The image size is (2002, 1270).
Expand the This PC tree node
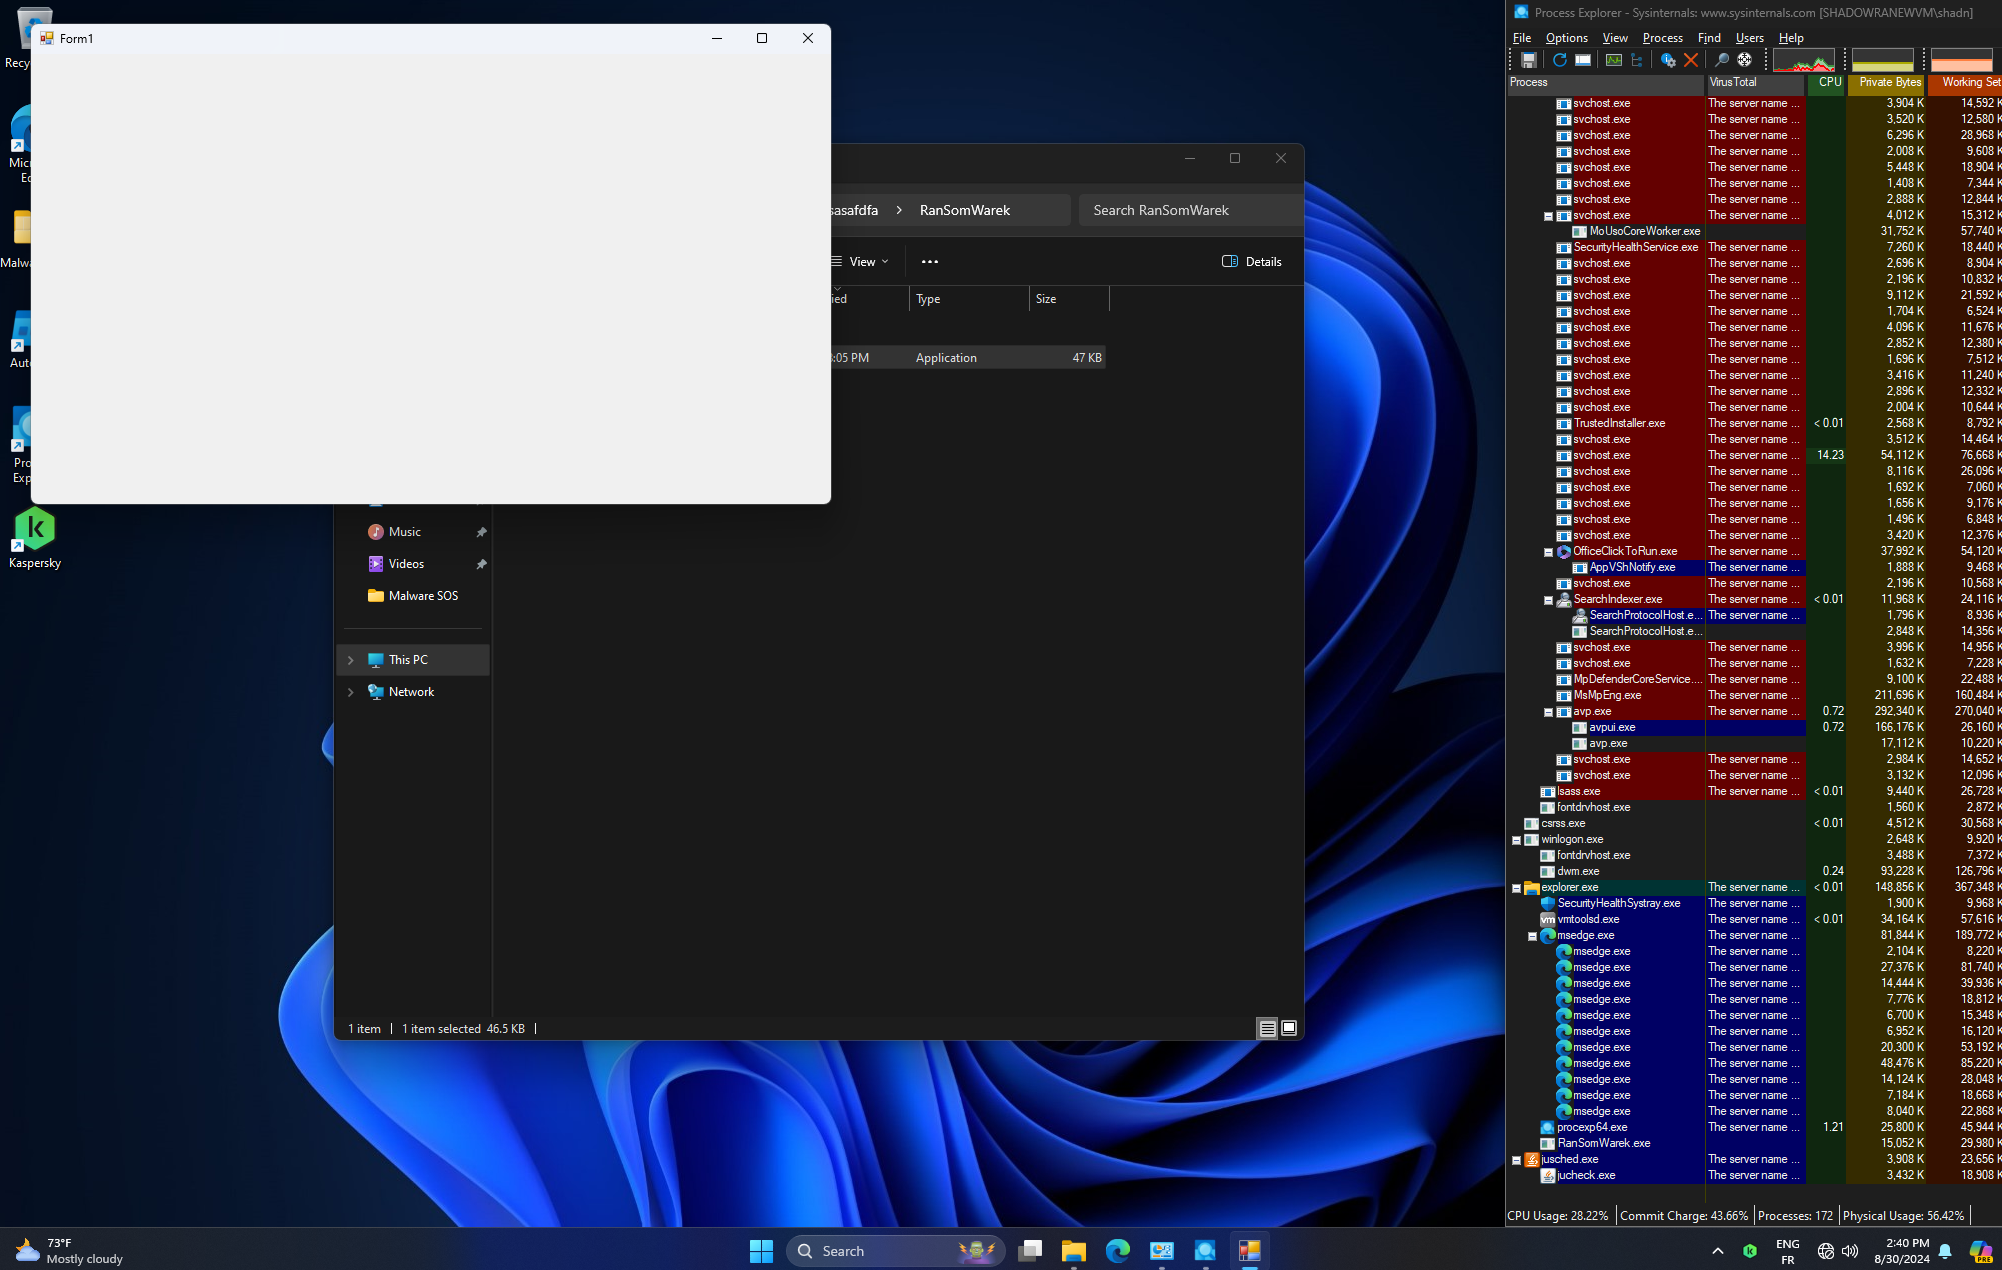pyautogui.click(x=351, y=660)
